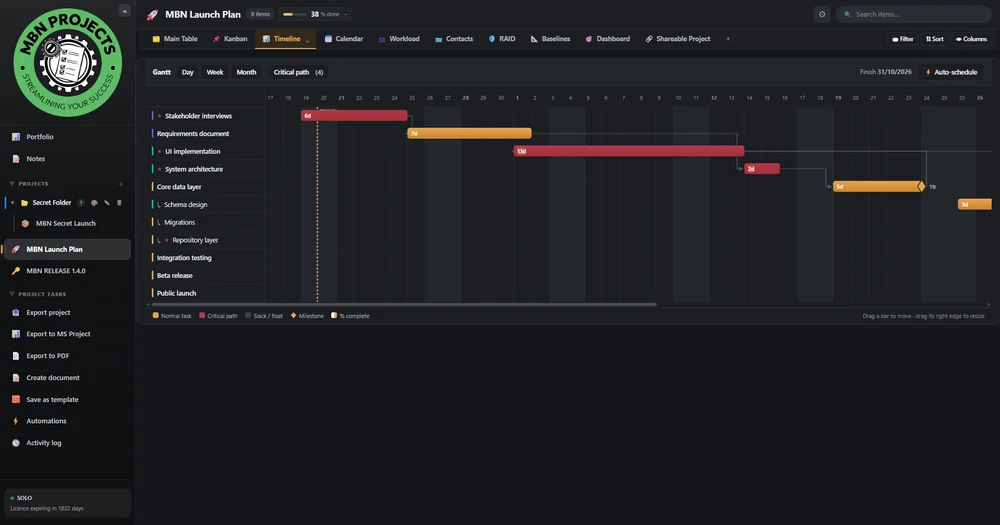Viewport: 1000px width, 525px height.
Task: Select the Public launch task row
Action: [207, 293]
